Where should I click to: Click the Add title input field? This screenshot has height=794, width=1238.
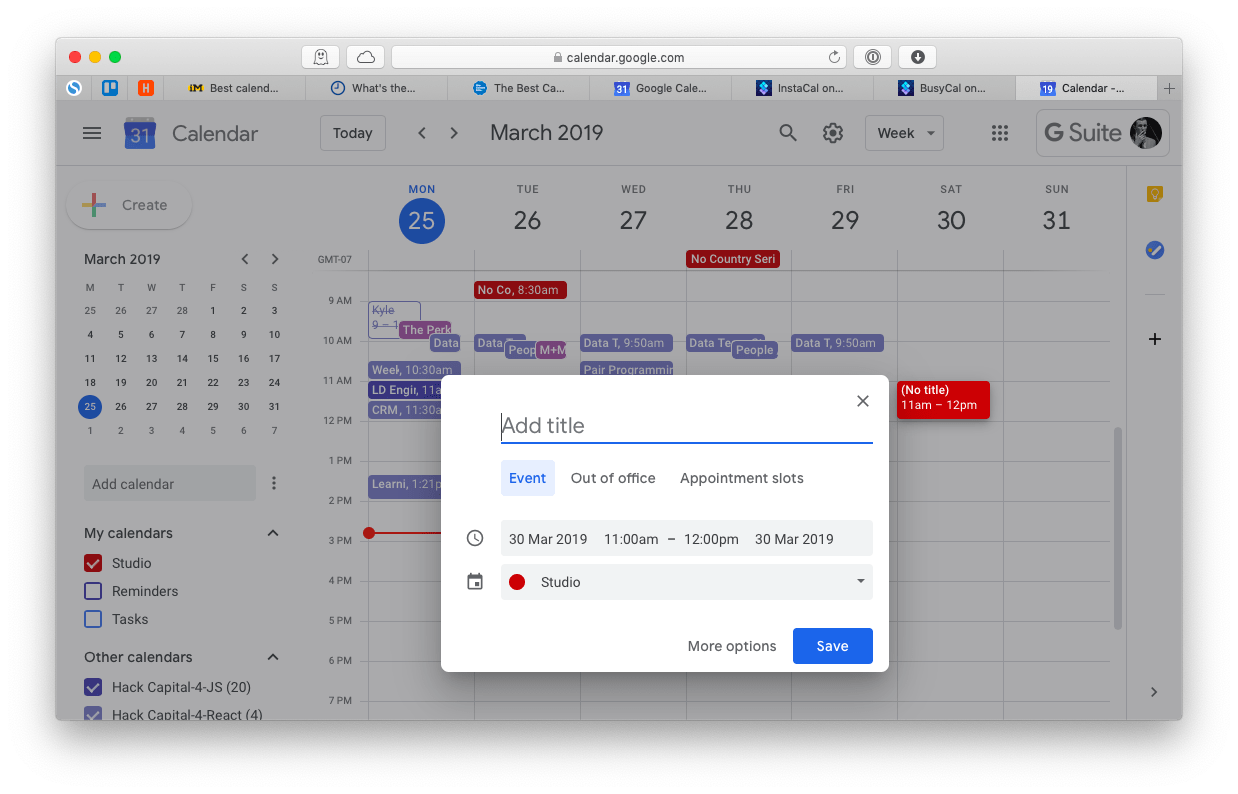click(x=687, y=426)
